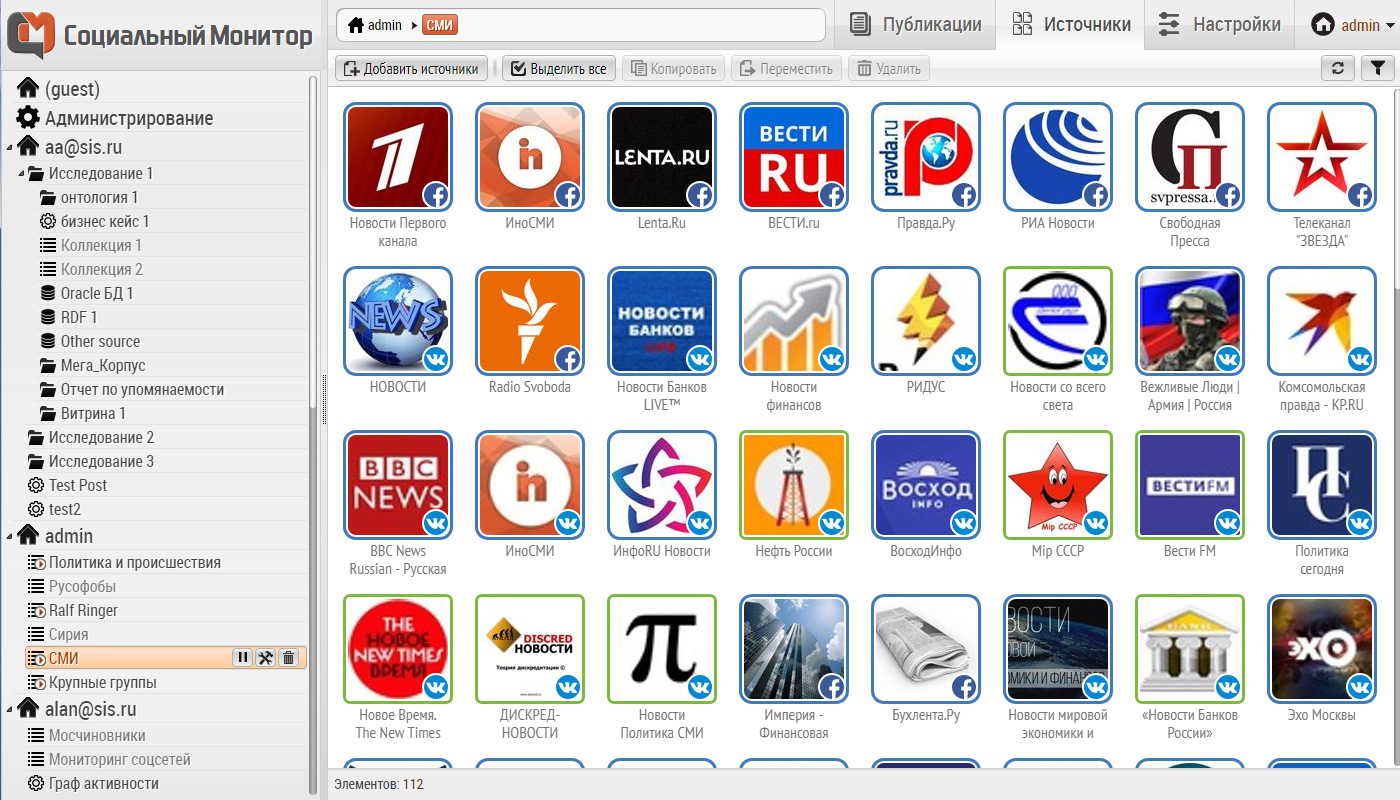Open the Новости Первого канала source
Screen dimensions: 1400x800
[x=398, y=158]
